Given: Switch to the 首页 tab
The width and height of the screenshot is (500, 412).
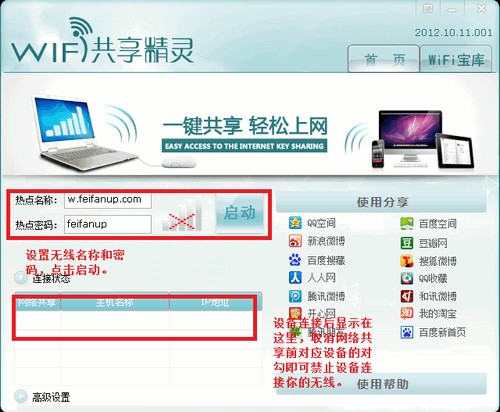Looking at the screenshot, I should click(x=384, y=59).
